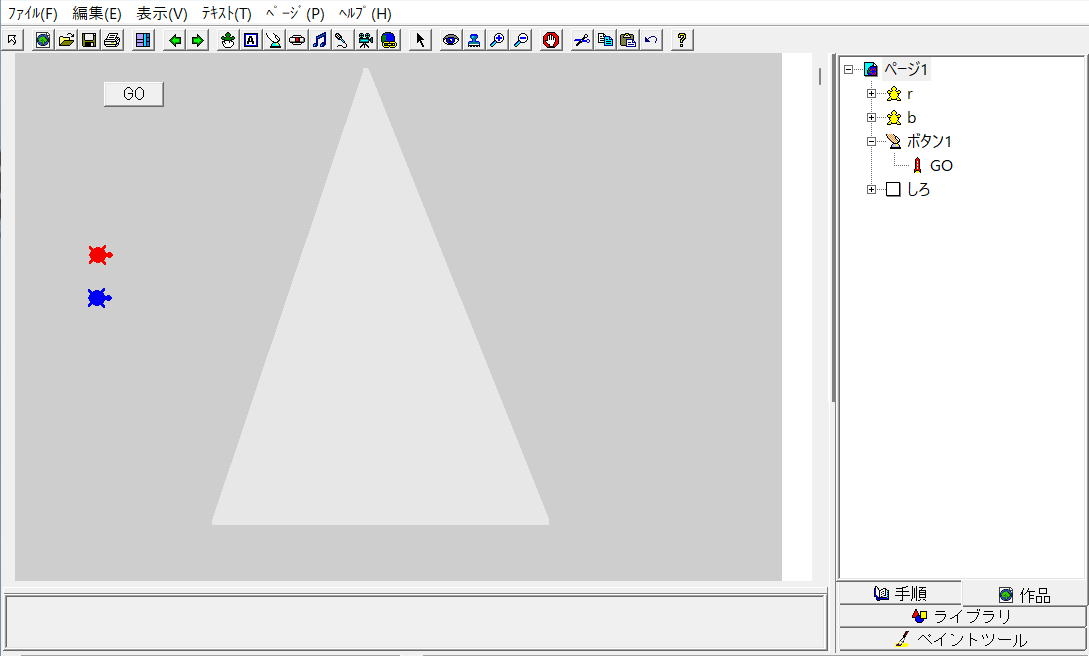1089x656 pixels.
Task: Collapse the ボタン1 tree node
Action: (871, 142)
